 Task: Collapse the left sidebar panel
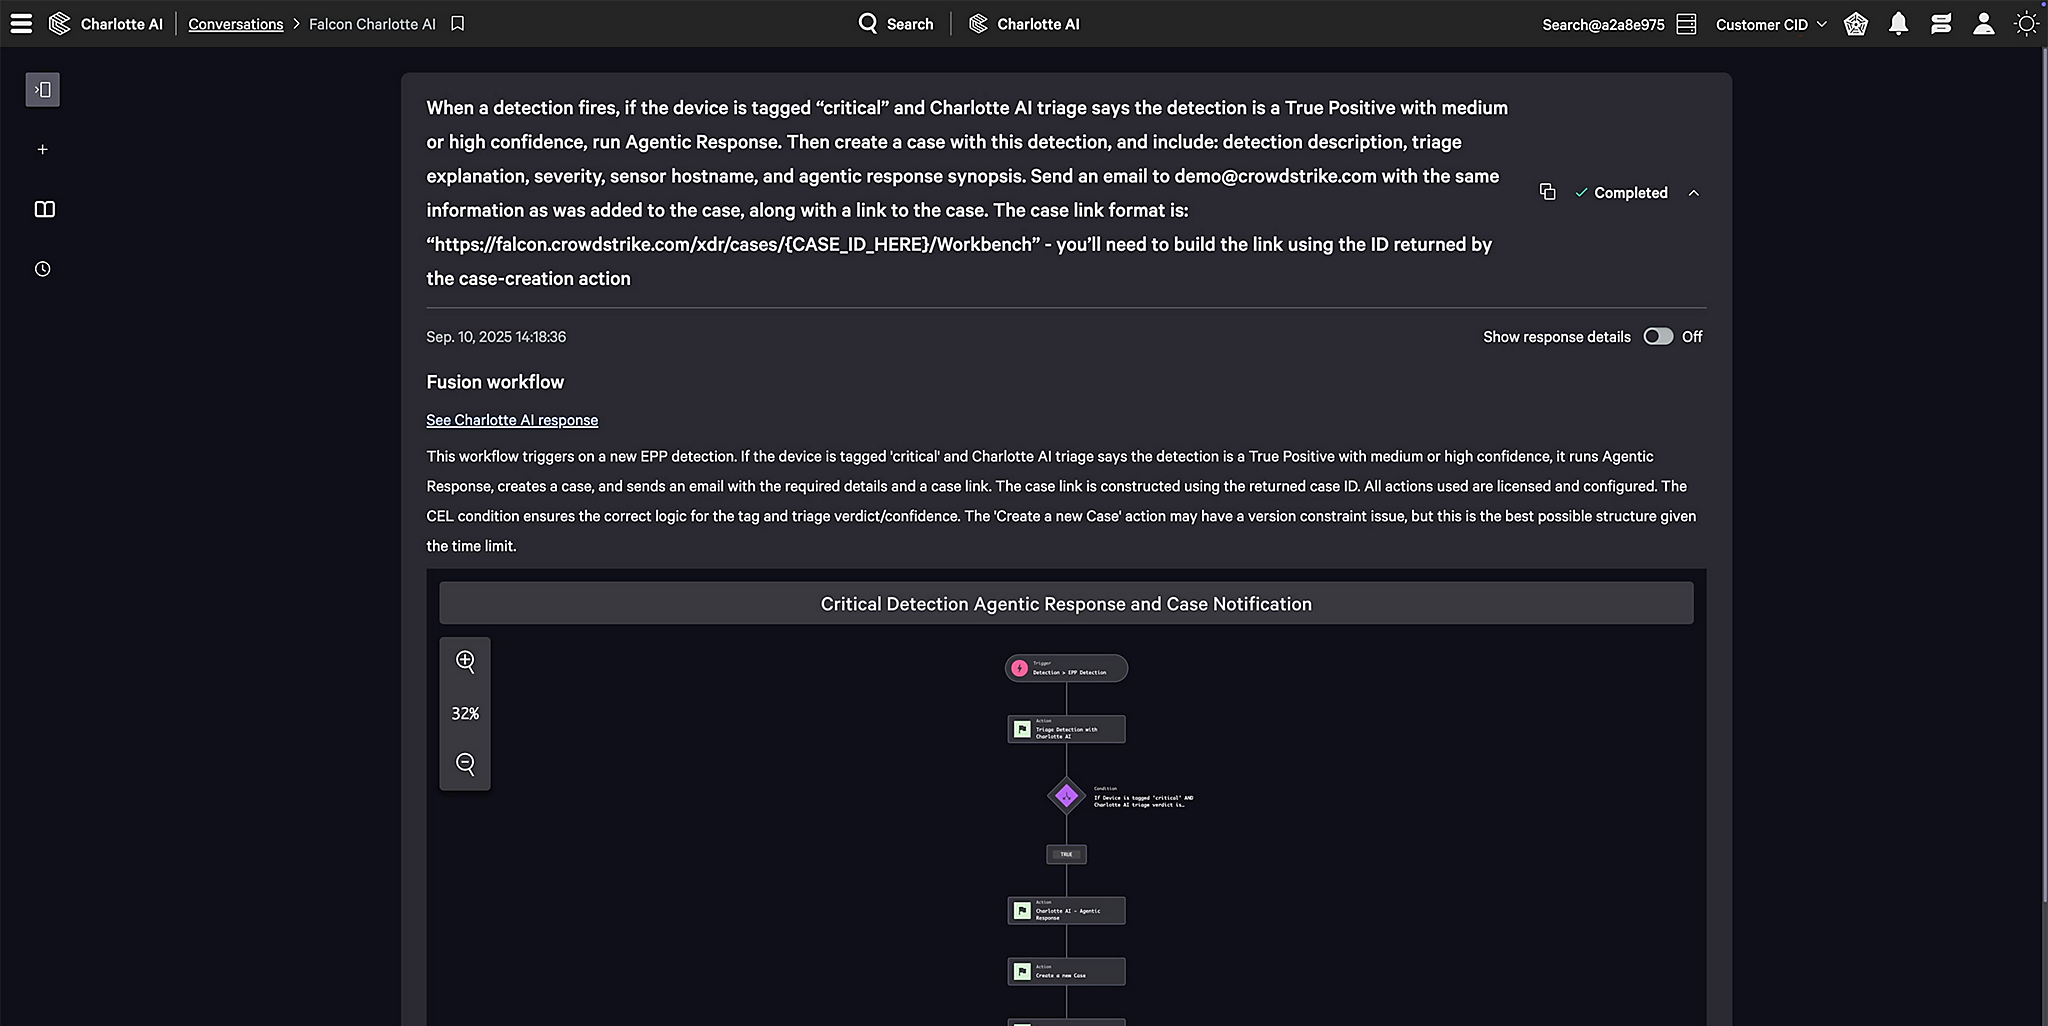[43, 90]
